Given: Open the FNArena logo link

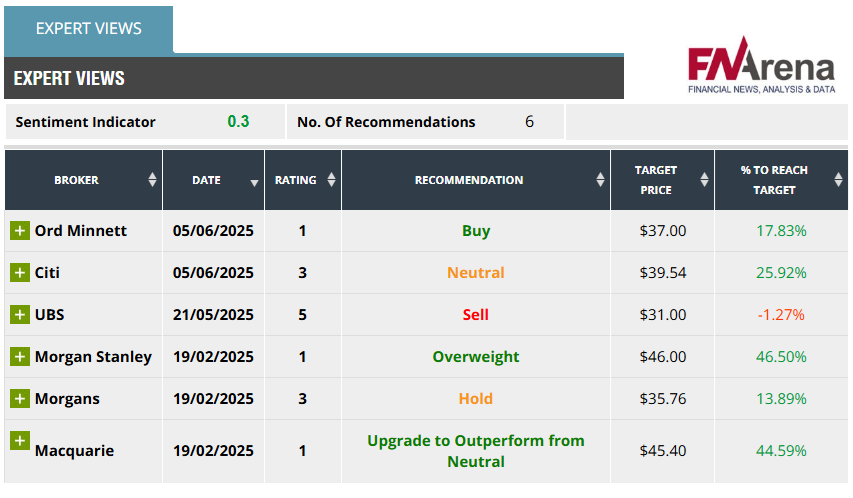Looking at the screenshot, I should pyautogui.click(x=760, y=68).
